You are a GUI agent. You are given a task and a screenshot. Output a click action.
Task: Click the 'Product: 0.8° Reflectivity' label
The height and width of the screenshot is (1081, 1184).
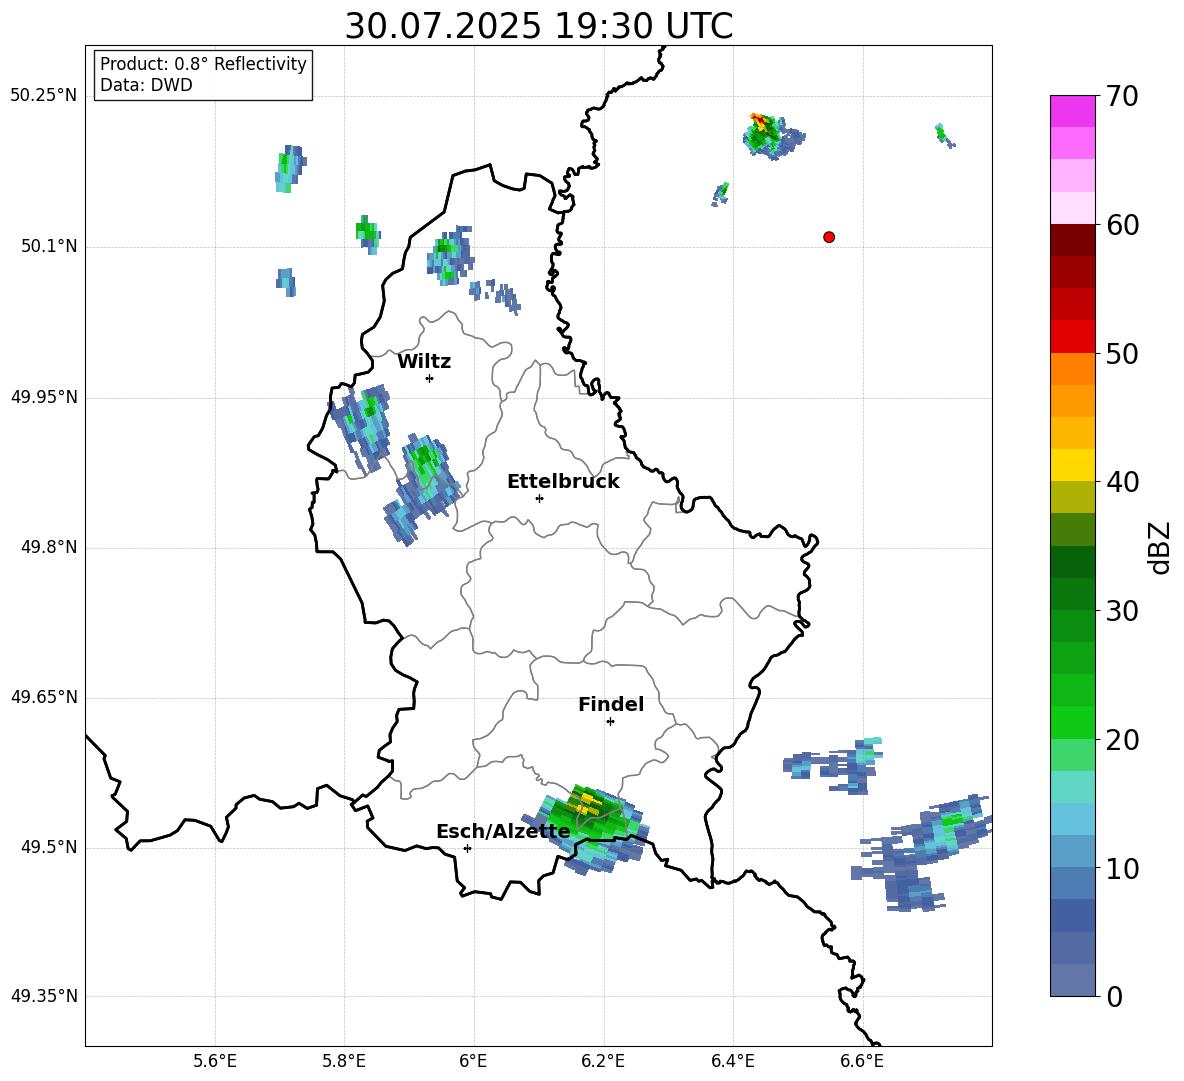pyautogui.click(x=203, y=64)
